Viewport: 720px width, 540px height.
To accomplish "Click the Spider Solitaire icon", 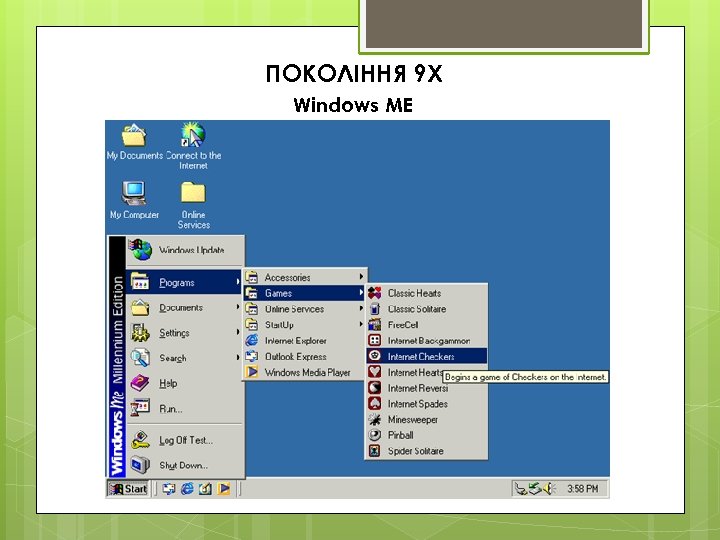I will [375, 450].
